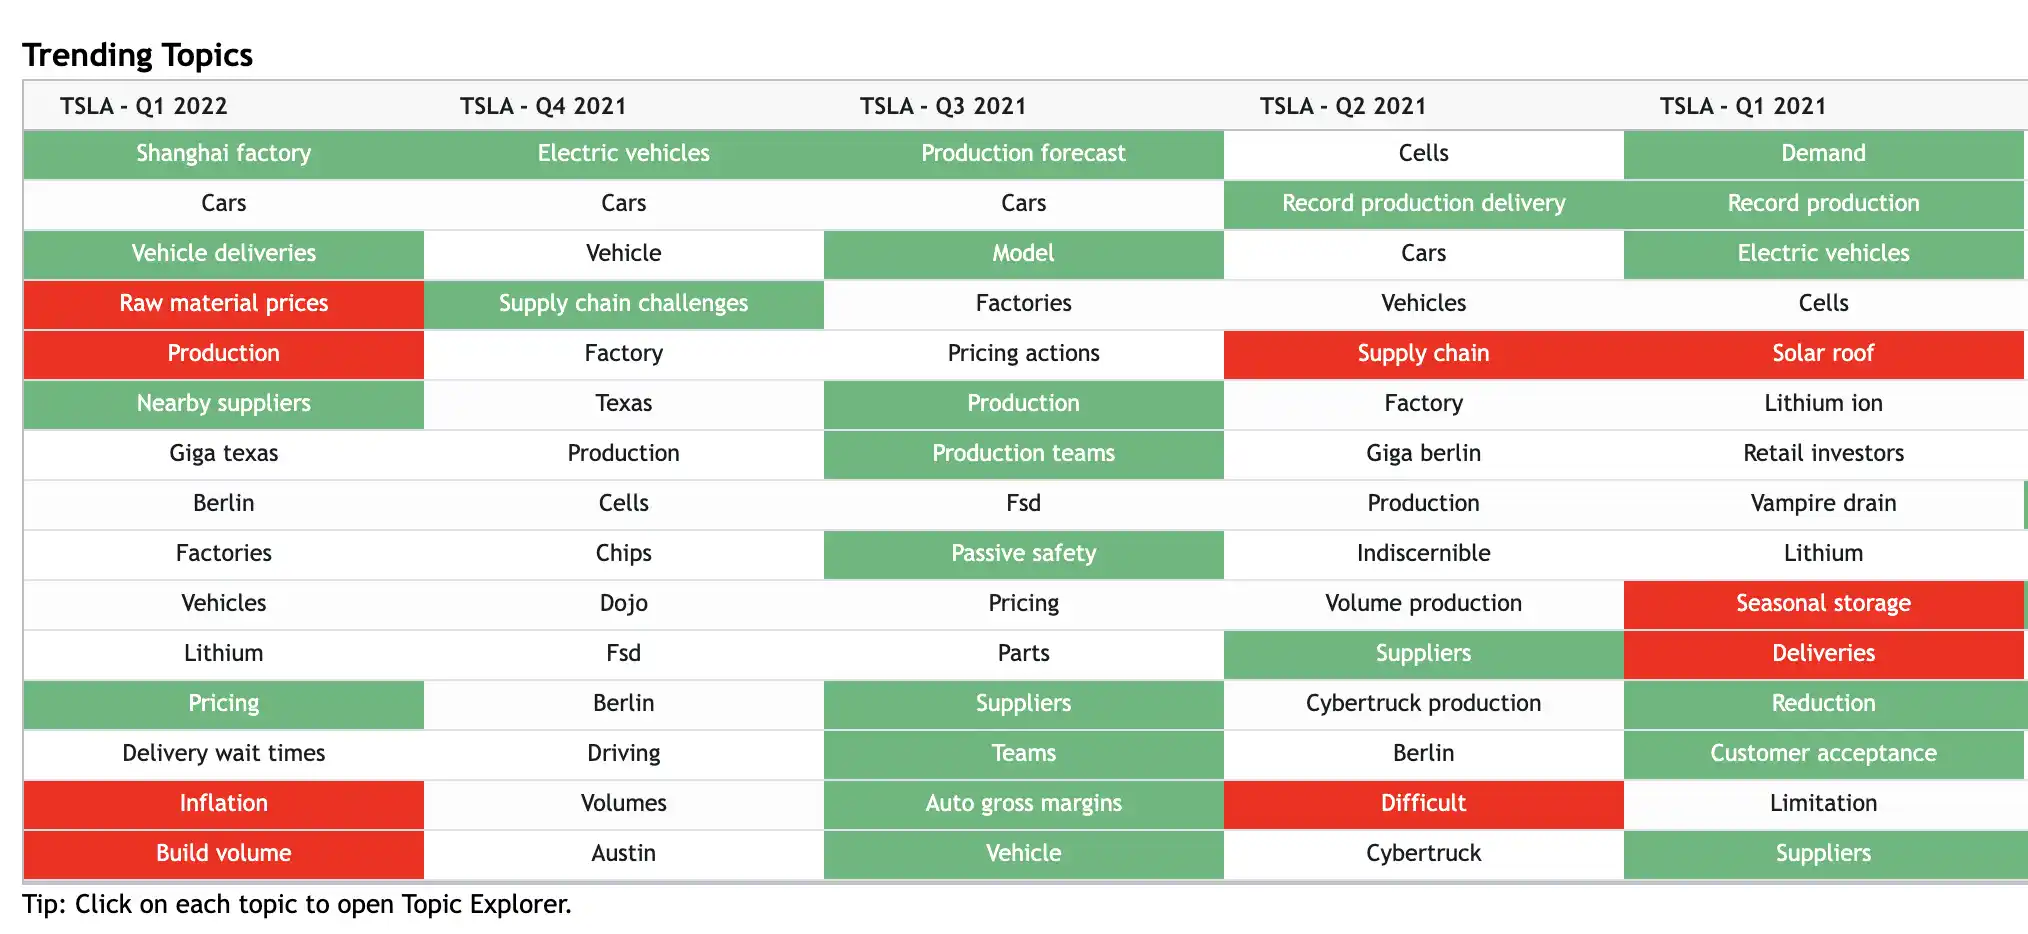Click the Raw material prices topic
Screen dimensions: 2028x934
pyautogui.click(x=223, y=304)
